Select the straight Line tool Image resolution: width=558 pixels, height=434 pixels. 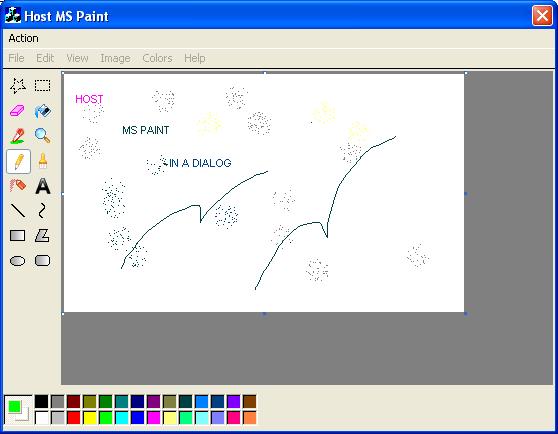point(18,211)
